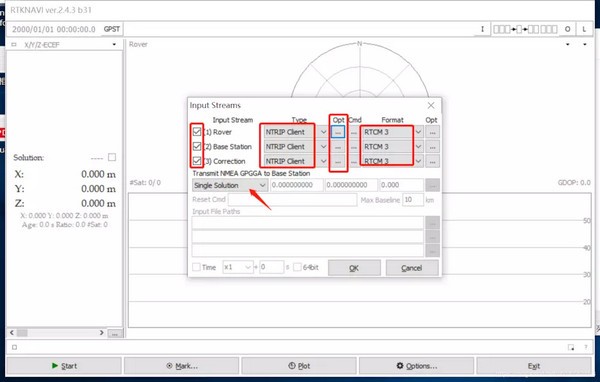
Task: Click the Max Baseline input field
Action: 413,200
